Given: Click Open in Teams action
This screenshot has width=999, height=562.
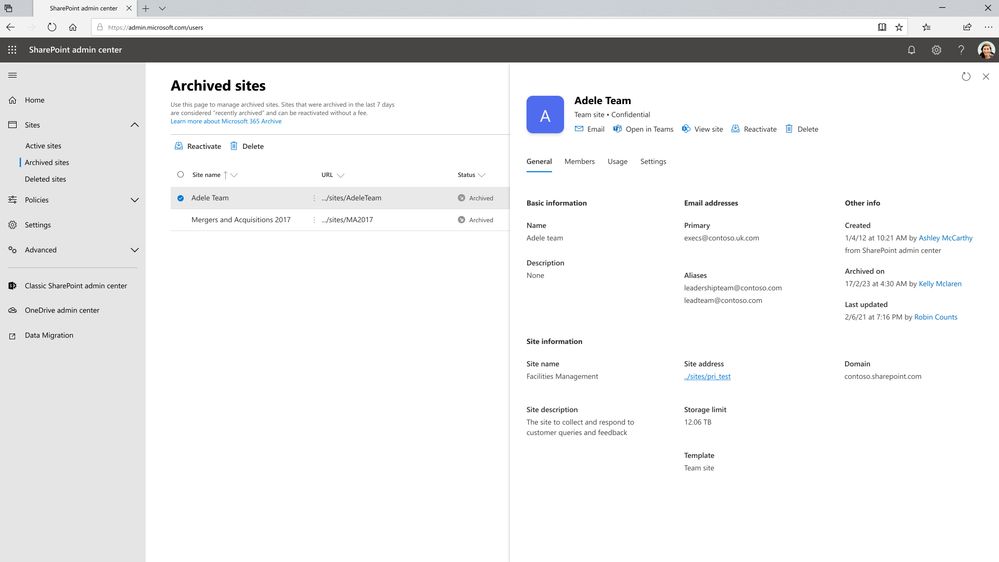Looking at the screenshot, I should [x=643, y=129].
